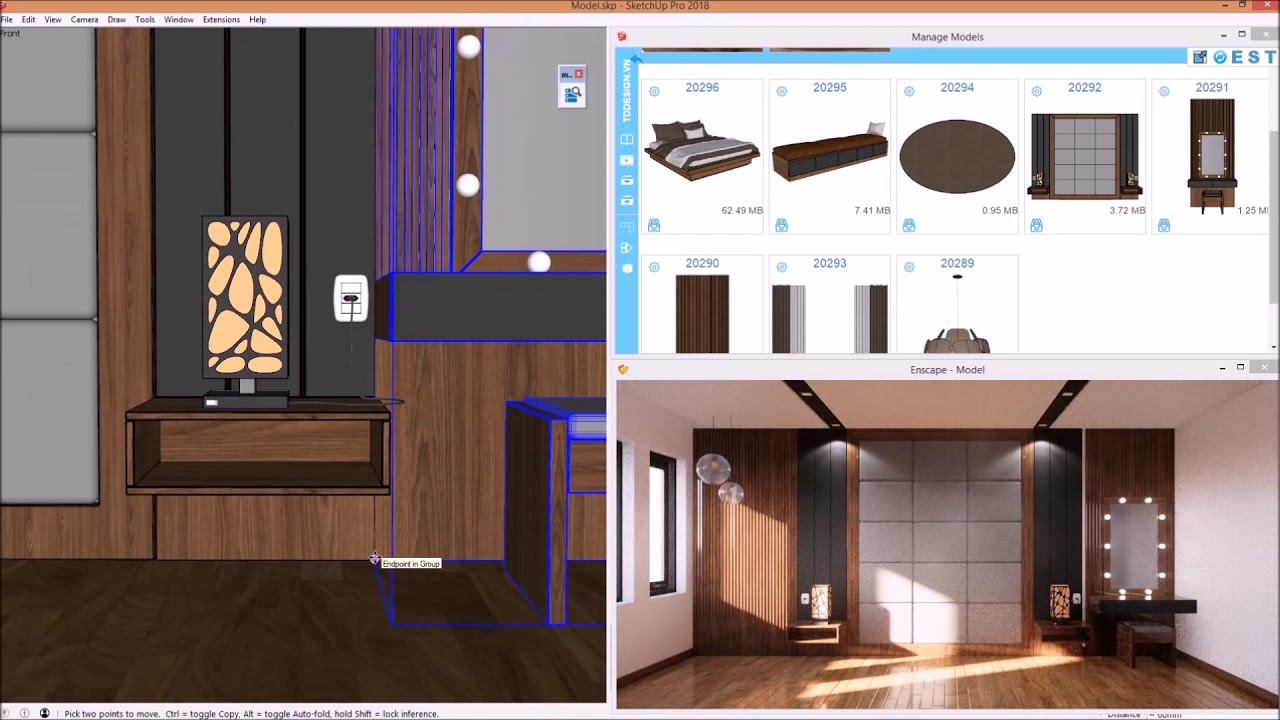
Task: Click download icon under model 20295
Action: pyautogui.click(x=782, y=226)
